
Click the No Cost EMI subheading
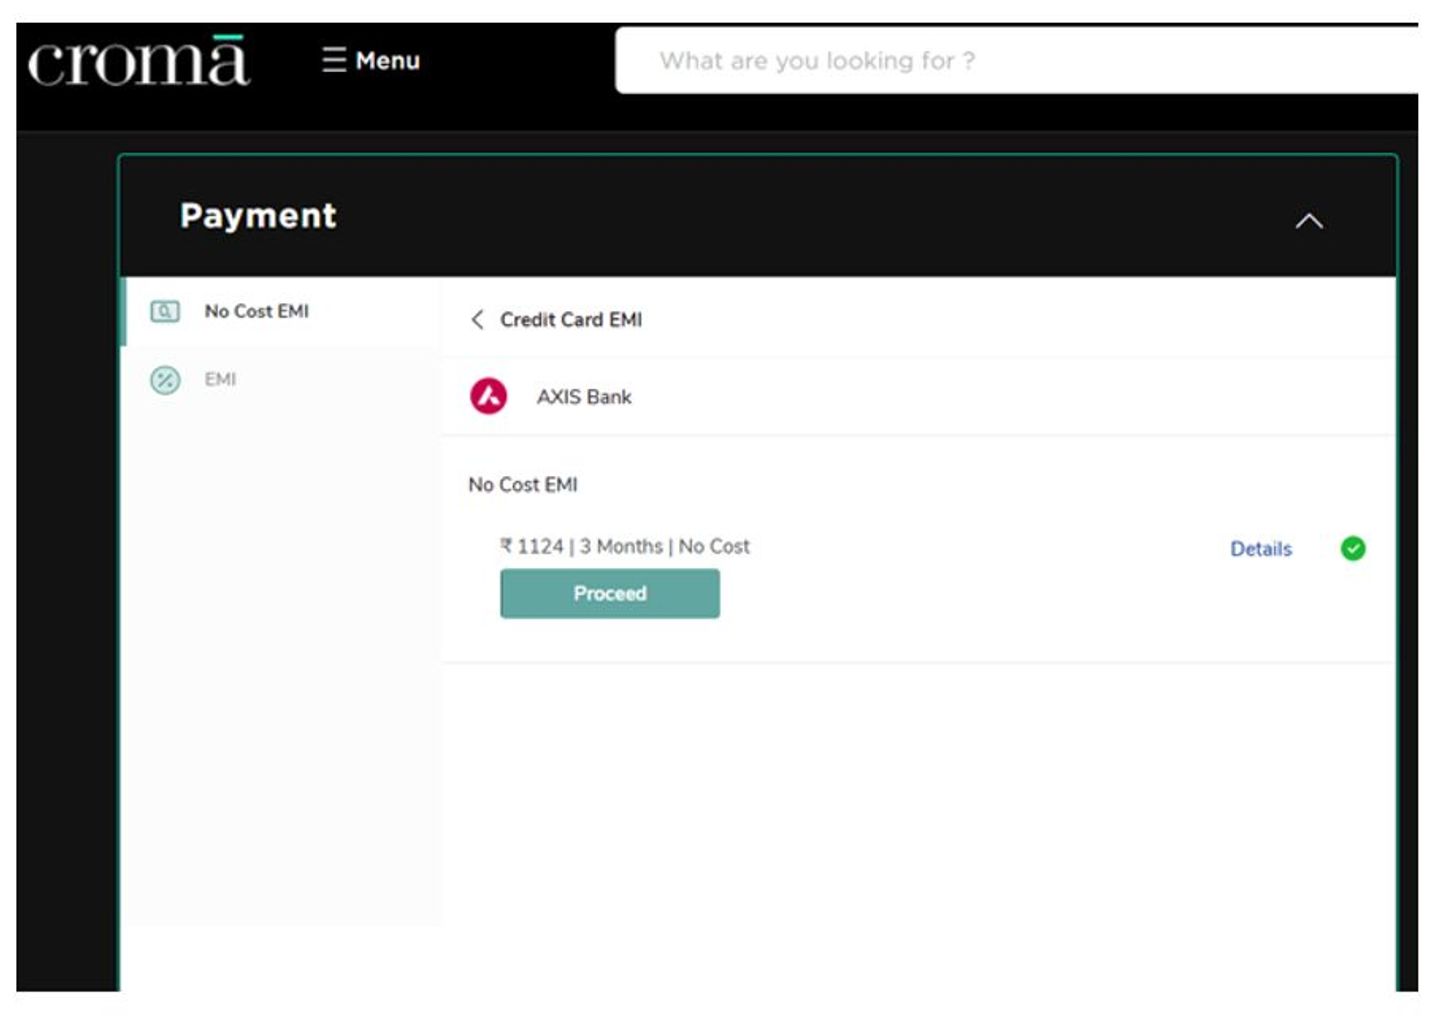523,485
